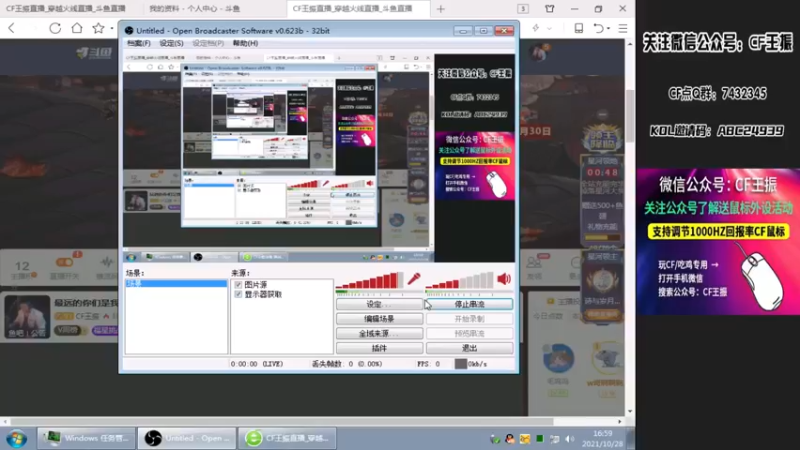The image size is (800, 450).
Task: Open the Windows Start button
Action: 17,439
